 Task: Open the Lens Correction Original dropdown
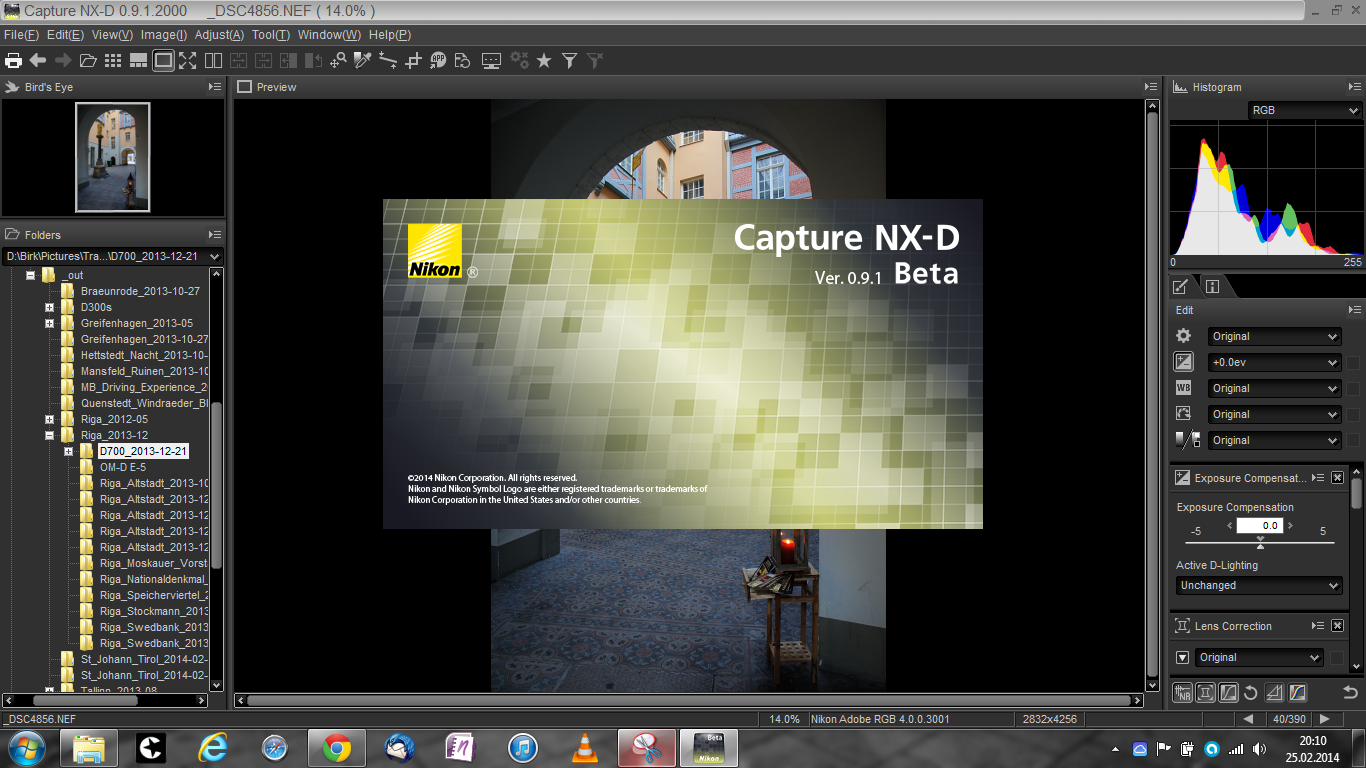[x=1259, y=658]
